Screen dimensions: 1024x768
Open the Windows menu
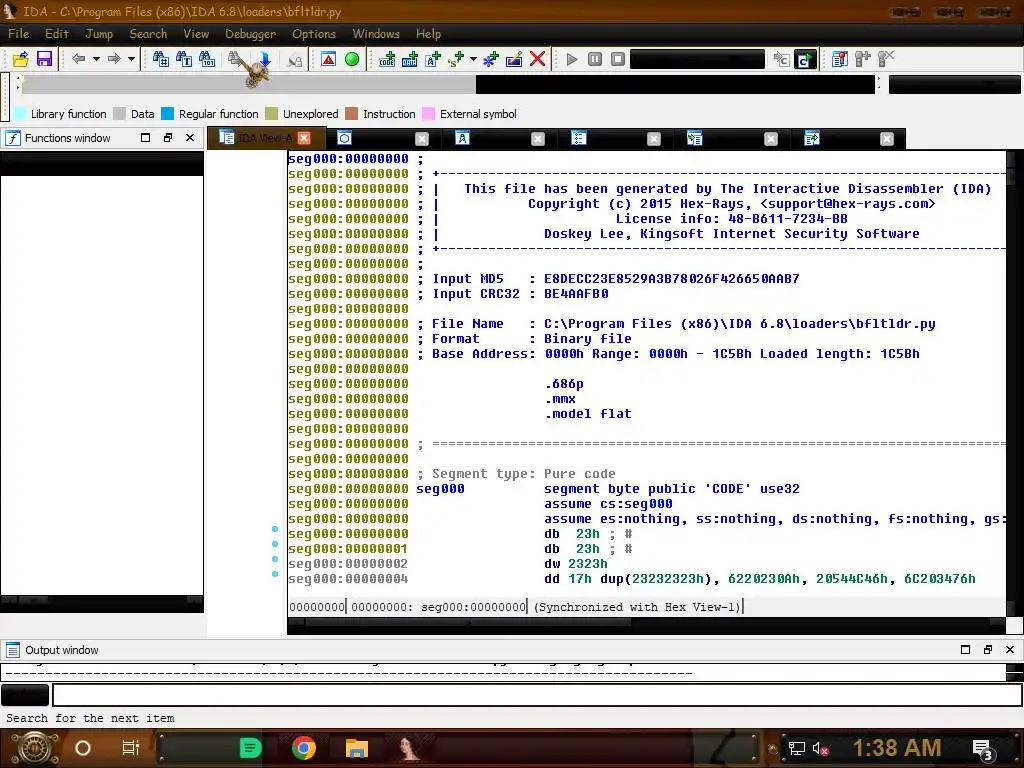376,34
